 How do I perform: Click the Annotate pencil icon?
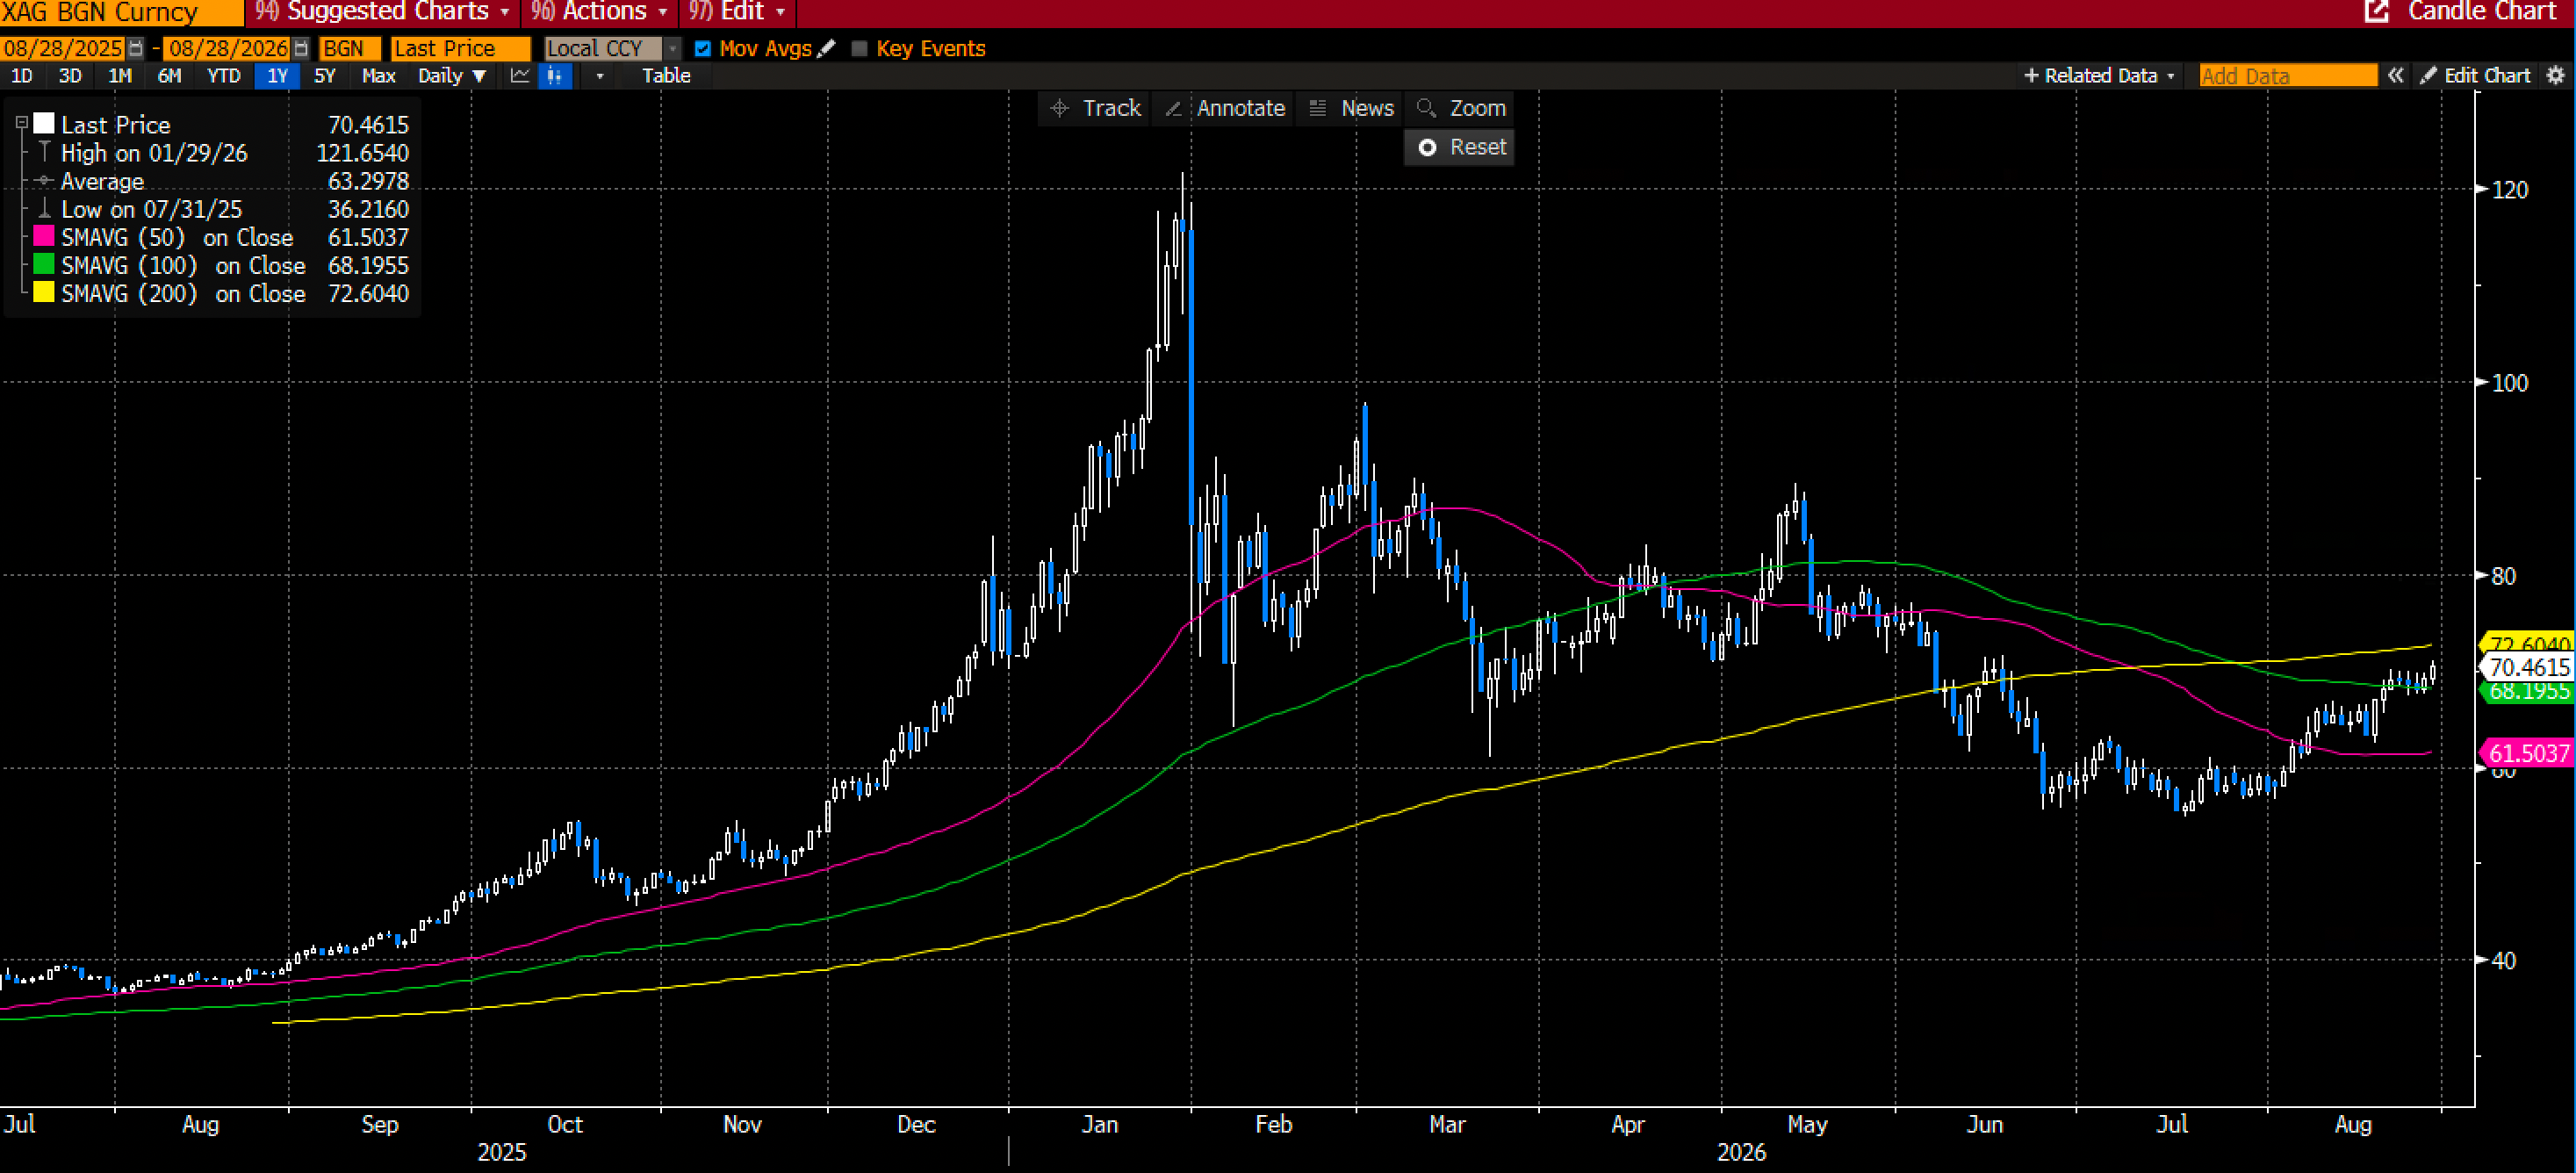[x=1173, y=108]
